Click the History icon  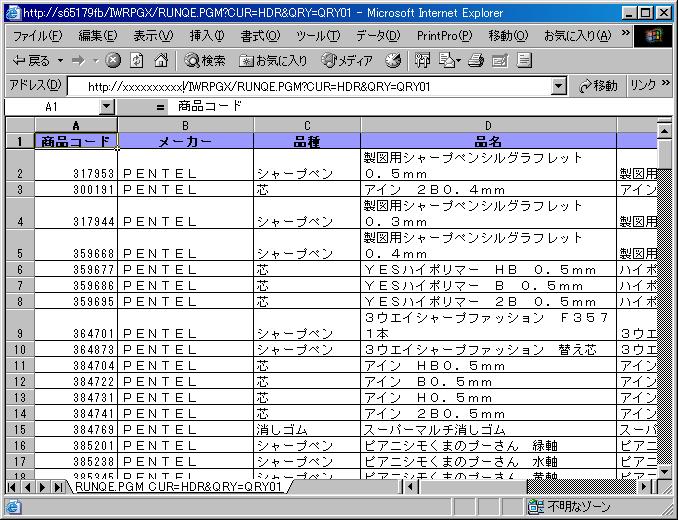point(393,61)
